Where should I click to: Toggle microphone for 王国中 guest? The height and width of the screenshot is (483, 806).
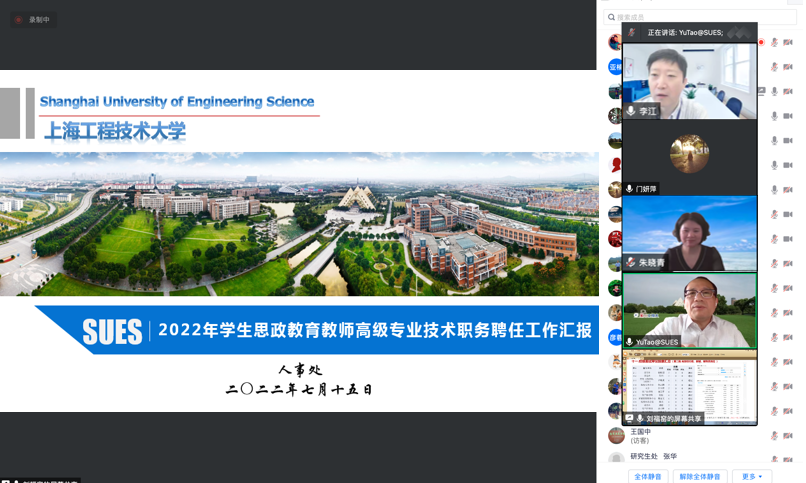pos(774,435)
